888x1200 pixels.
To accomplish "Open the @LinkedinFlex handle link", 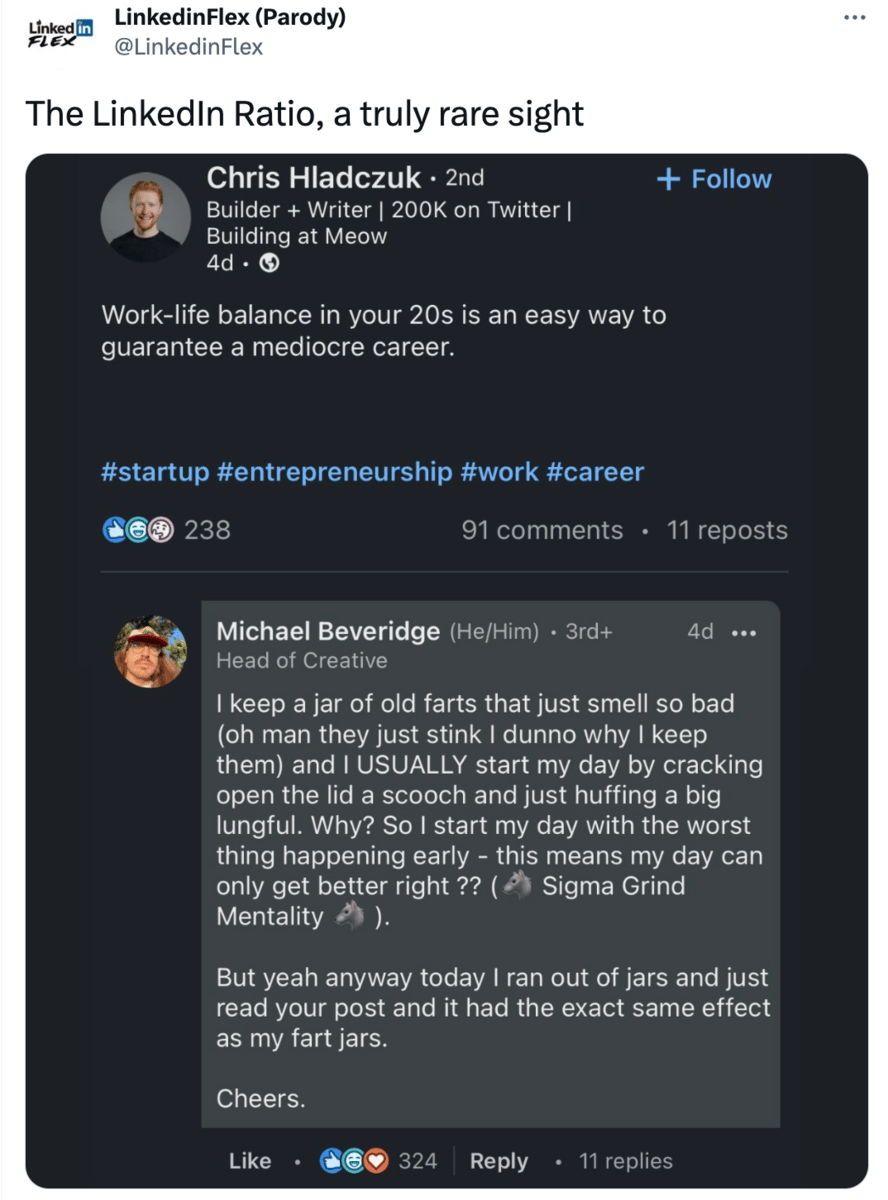I will [189, 46].
